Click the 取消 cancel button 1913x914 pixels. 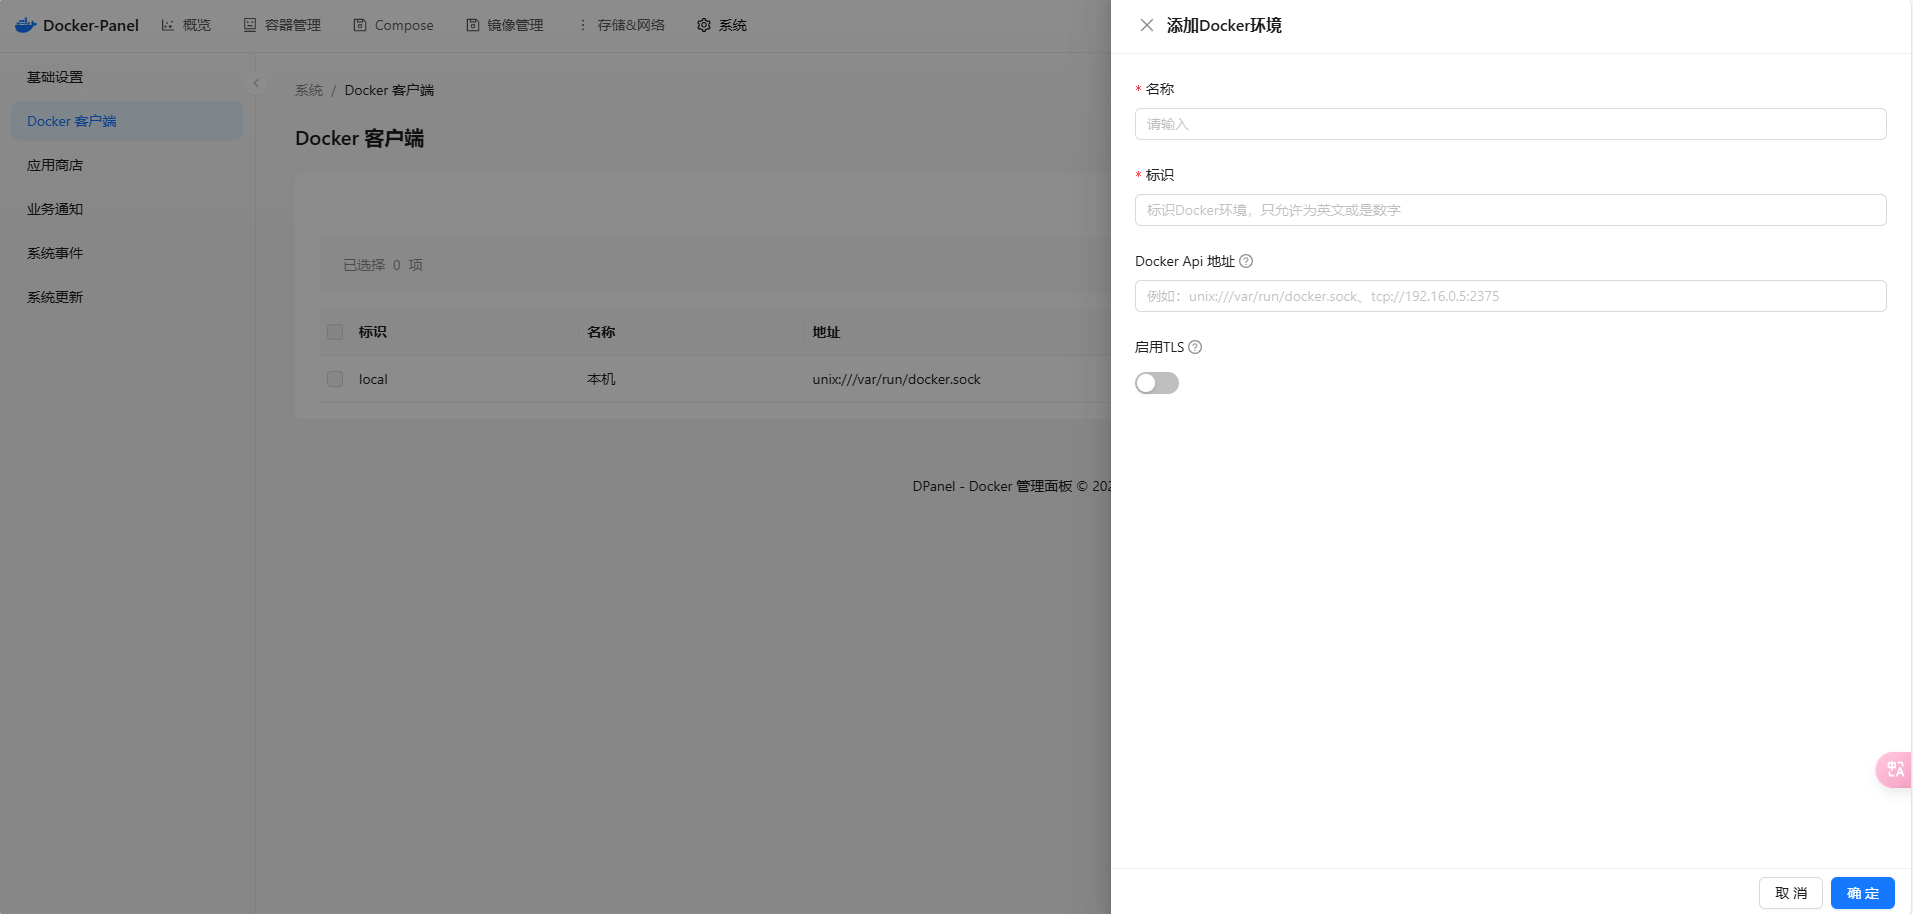(x=1790, y=892)
